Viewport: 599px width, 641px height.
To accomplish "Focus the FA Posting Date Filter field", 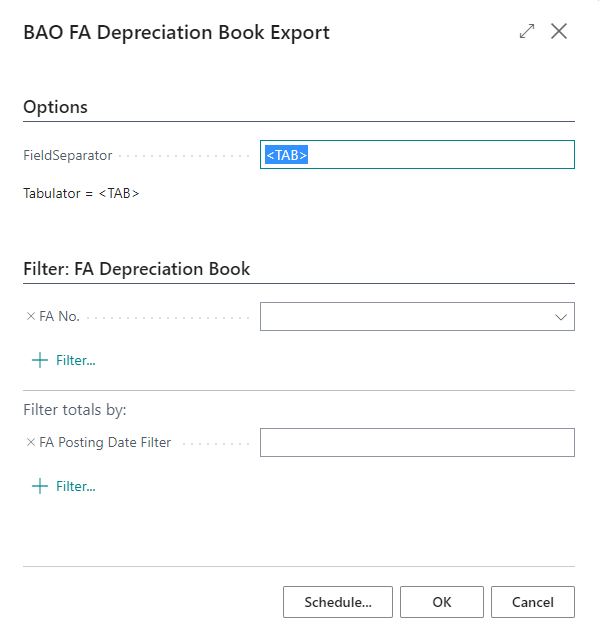I will pyautogui.click(x=417, y=442).
